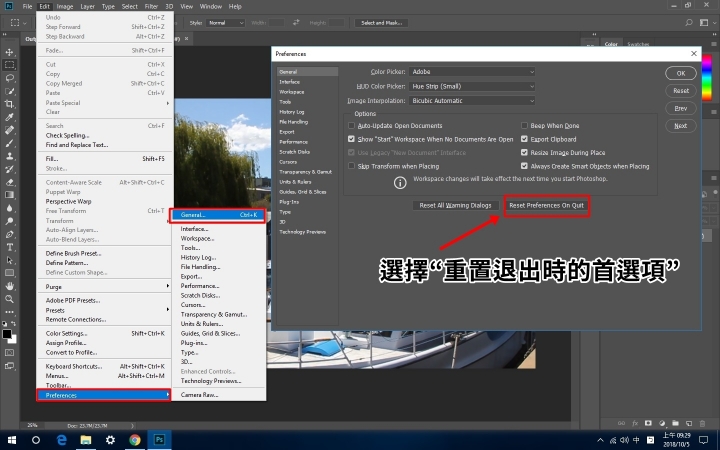Screen dimensions: 720x450
Task: Click the foreground color swatch
Action: (6, 334)
